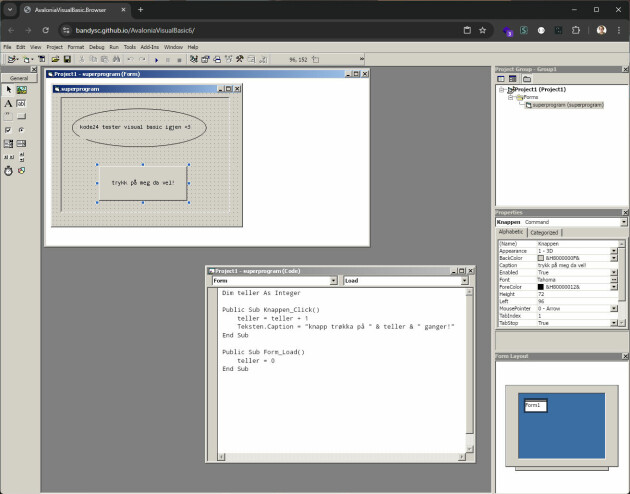Select the CommandButton tool in toolbox
This screenshot has width=630, height=494.
(22, 116)
